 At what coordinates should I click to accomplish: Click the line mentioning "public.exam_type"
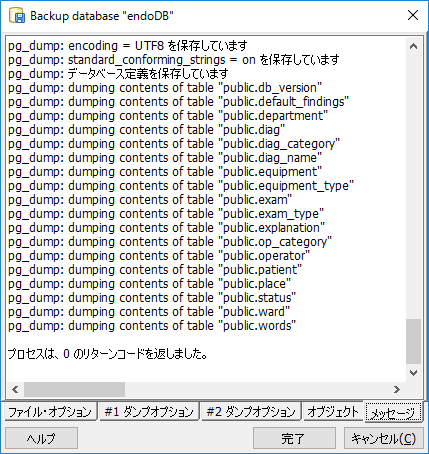(166, 214)
